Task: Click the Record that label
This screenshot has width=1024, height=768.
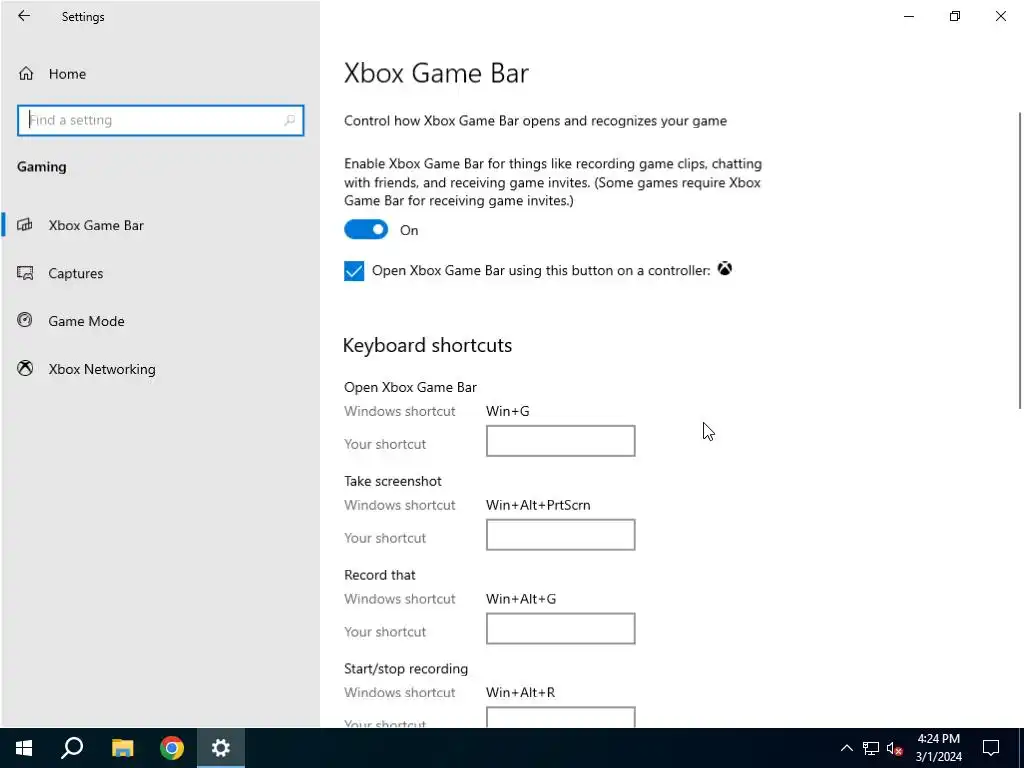Action: click(x=379, y=575)
